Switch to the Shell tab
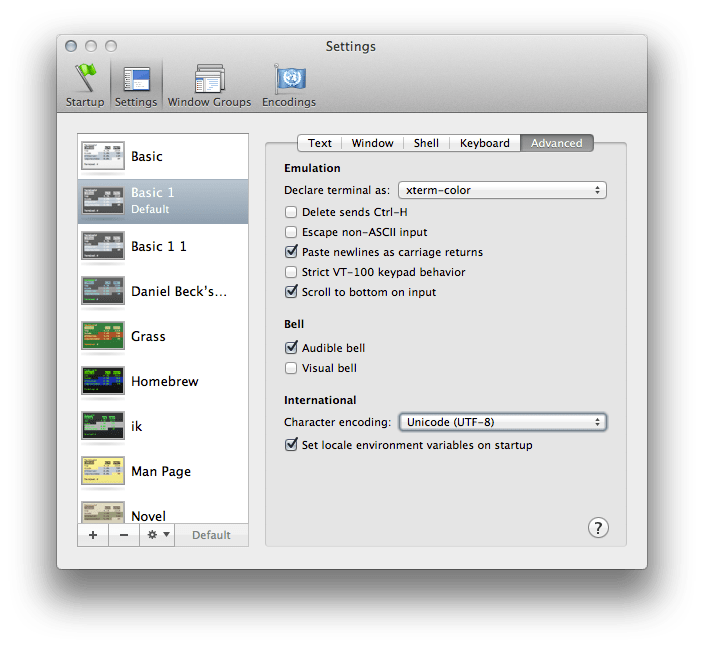The width and height of the screenshot is (704, 648). click(426, 143)
